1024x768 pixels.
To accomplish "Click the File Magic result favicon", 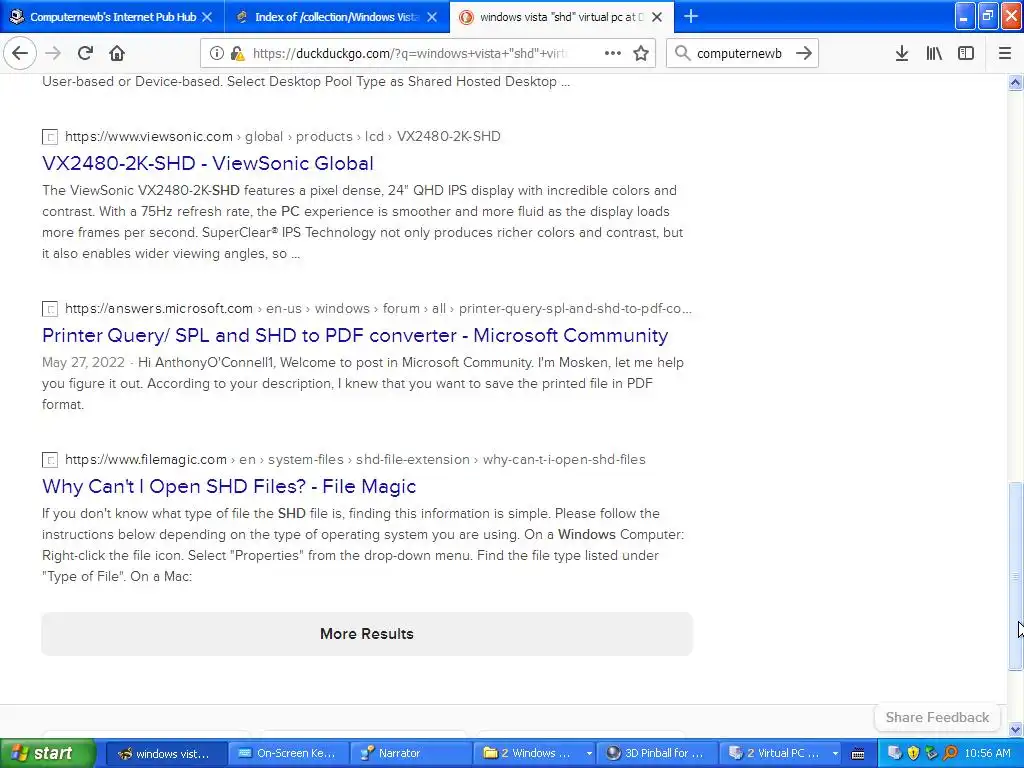I will [50, 460].
